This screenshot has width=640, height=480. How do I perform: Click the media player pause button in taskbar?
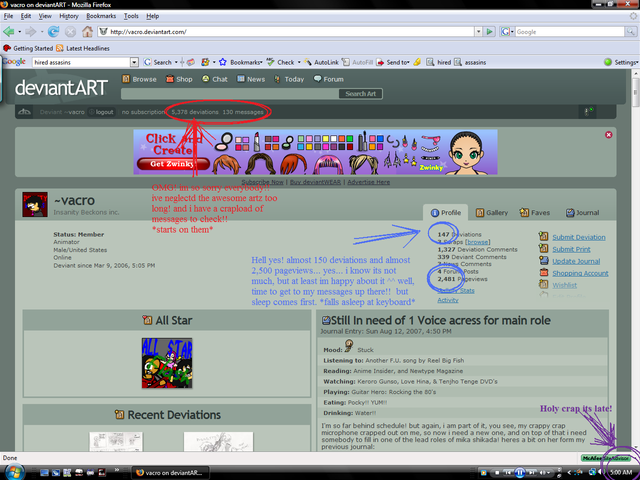coord(519,473)
